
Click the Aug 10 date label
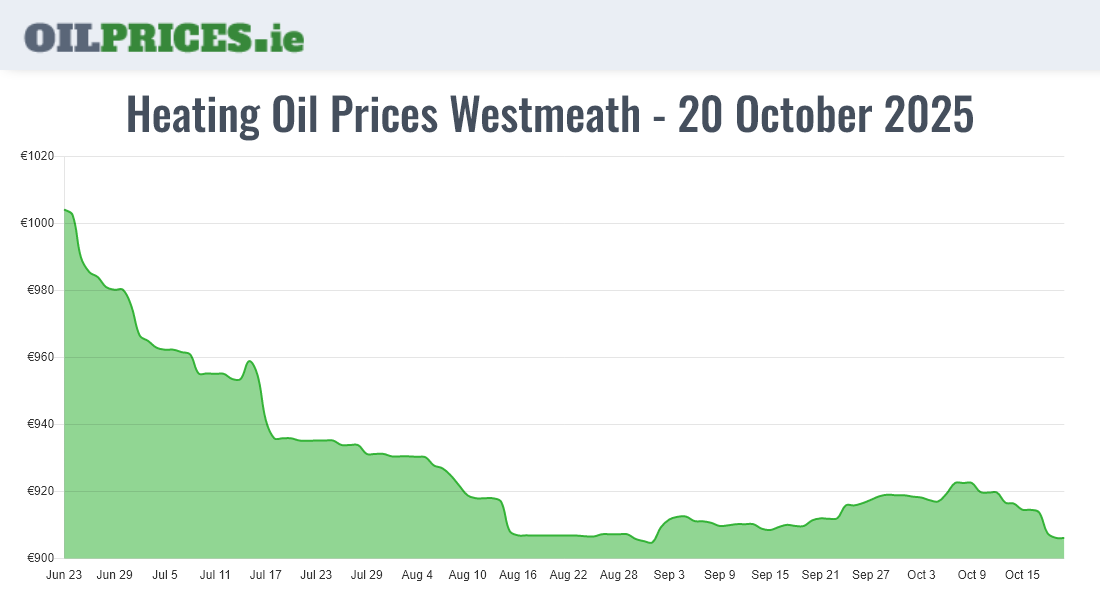pyautogui.click(x=467, y=575)
